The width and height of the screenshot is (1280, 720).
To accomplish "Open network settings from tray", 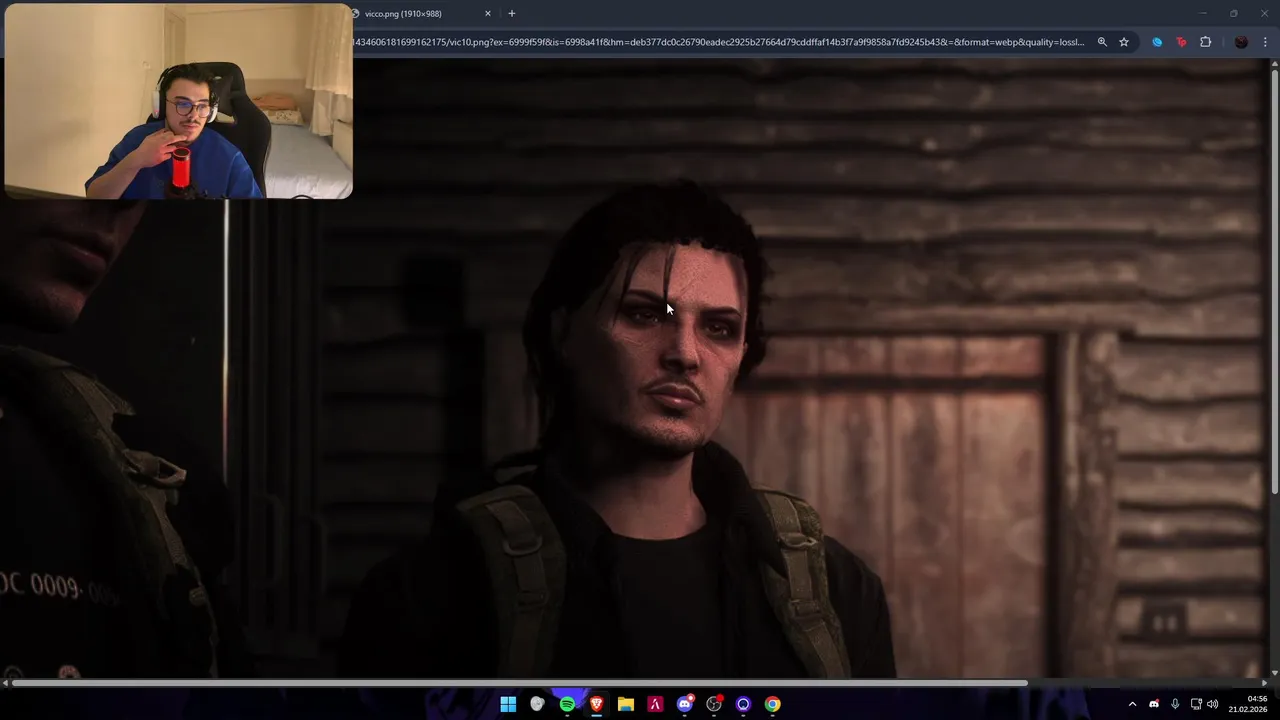I will tap(1196, 704).
